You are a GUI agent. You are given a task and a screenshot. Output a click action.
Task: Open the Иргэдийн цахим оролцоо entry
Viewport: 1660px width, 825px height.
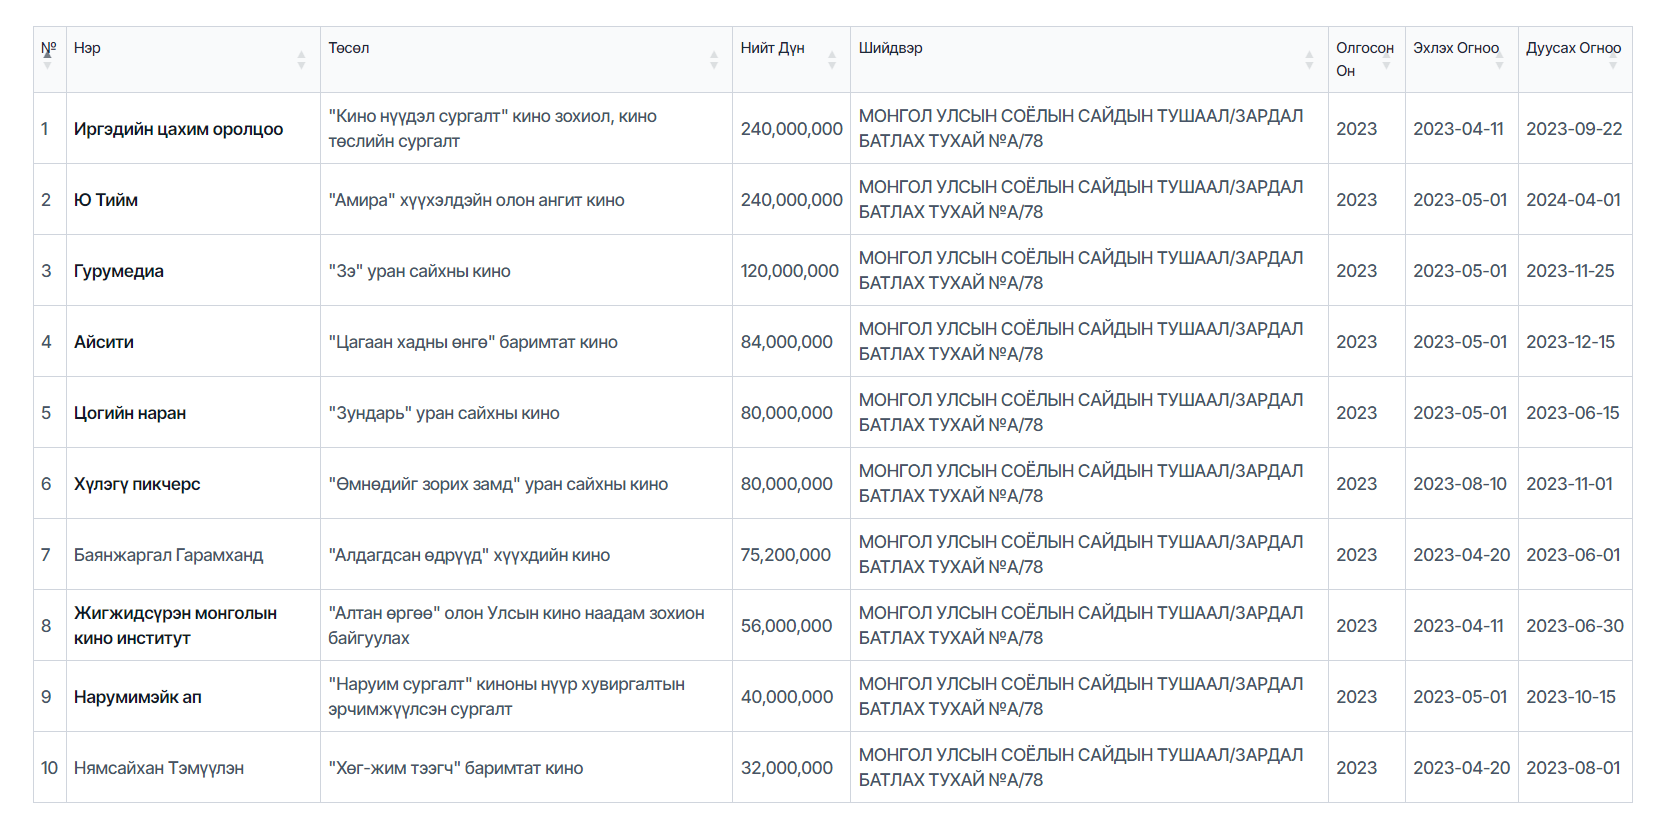(178, 129)
